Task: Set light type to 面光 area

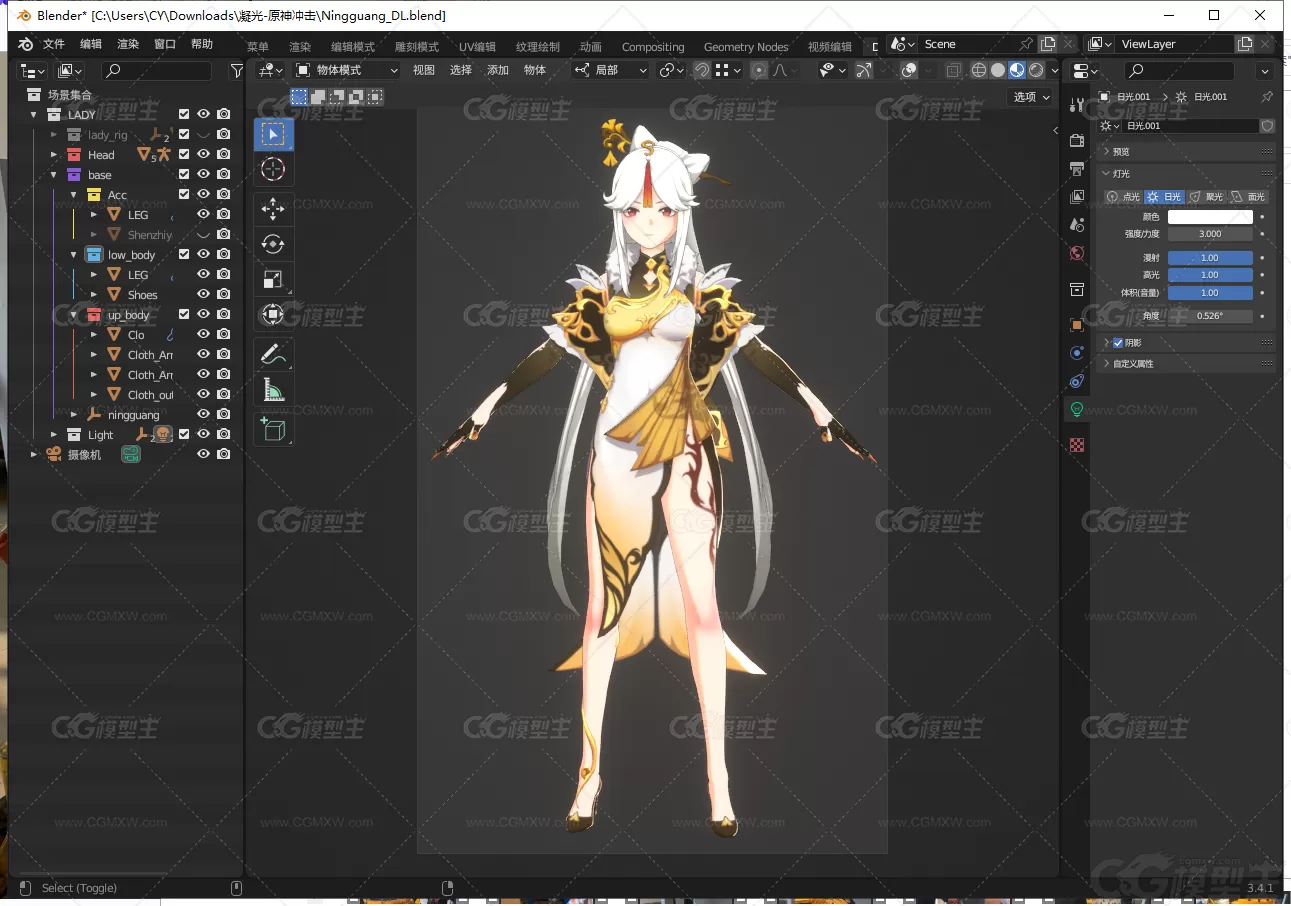Action: pyautogui.click(x=1249, y=197)
